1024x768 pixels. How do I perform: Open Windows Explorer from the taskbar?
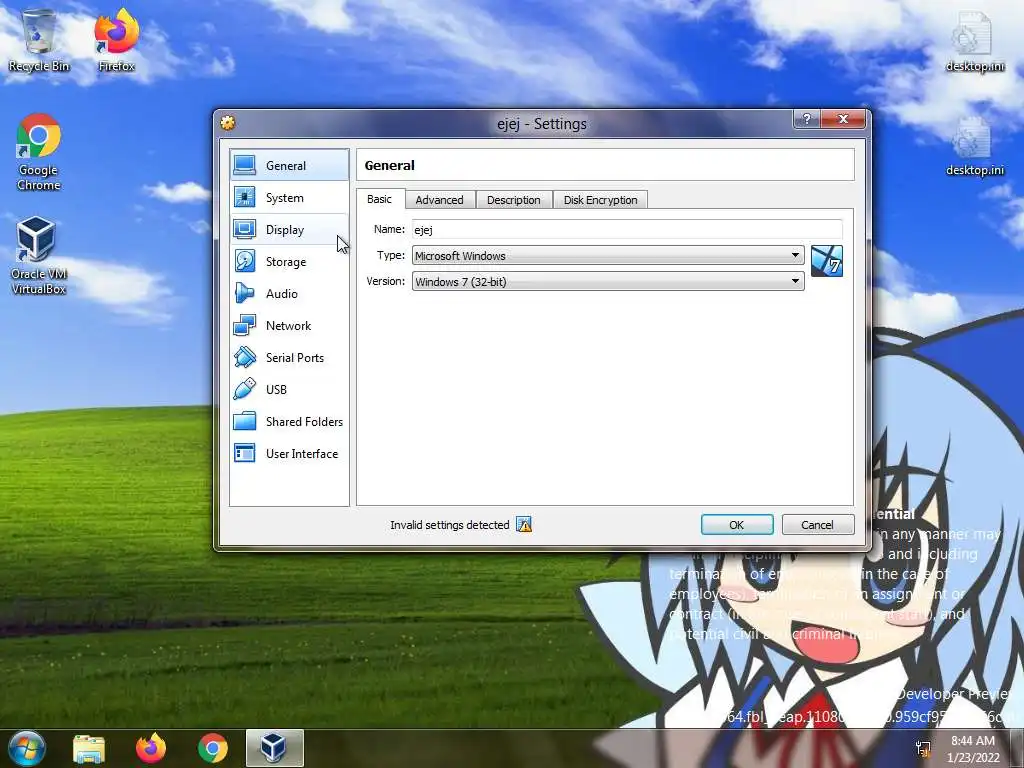tap(89, 748)
